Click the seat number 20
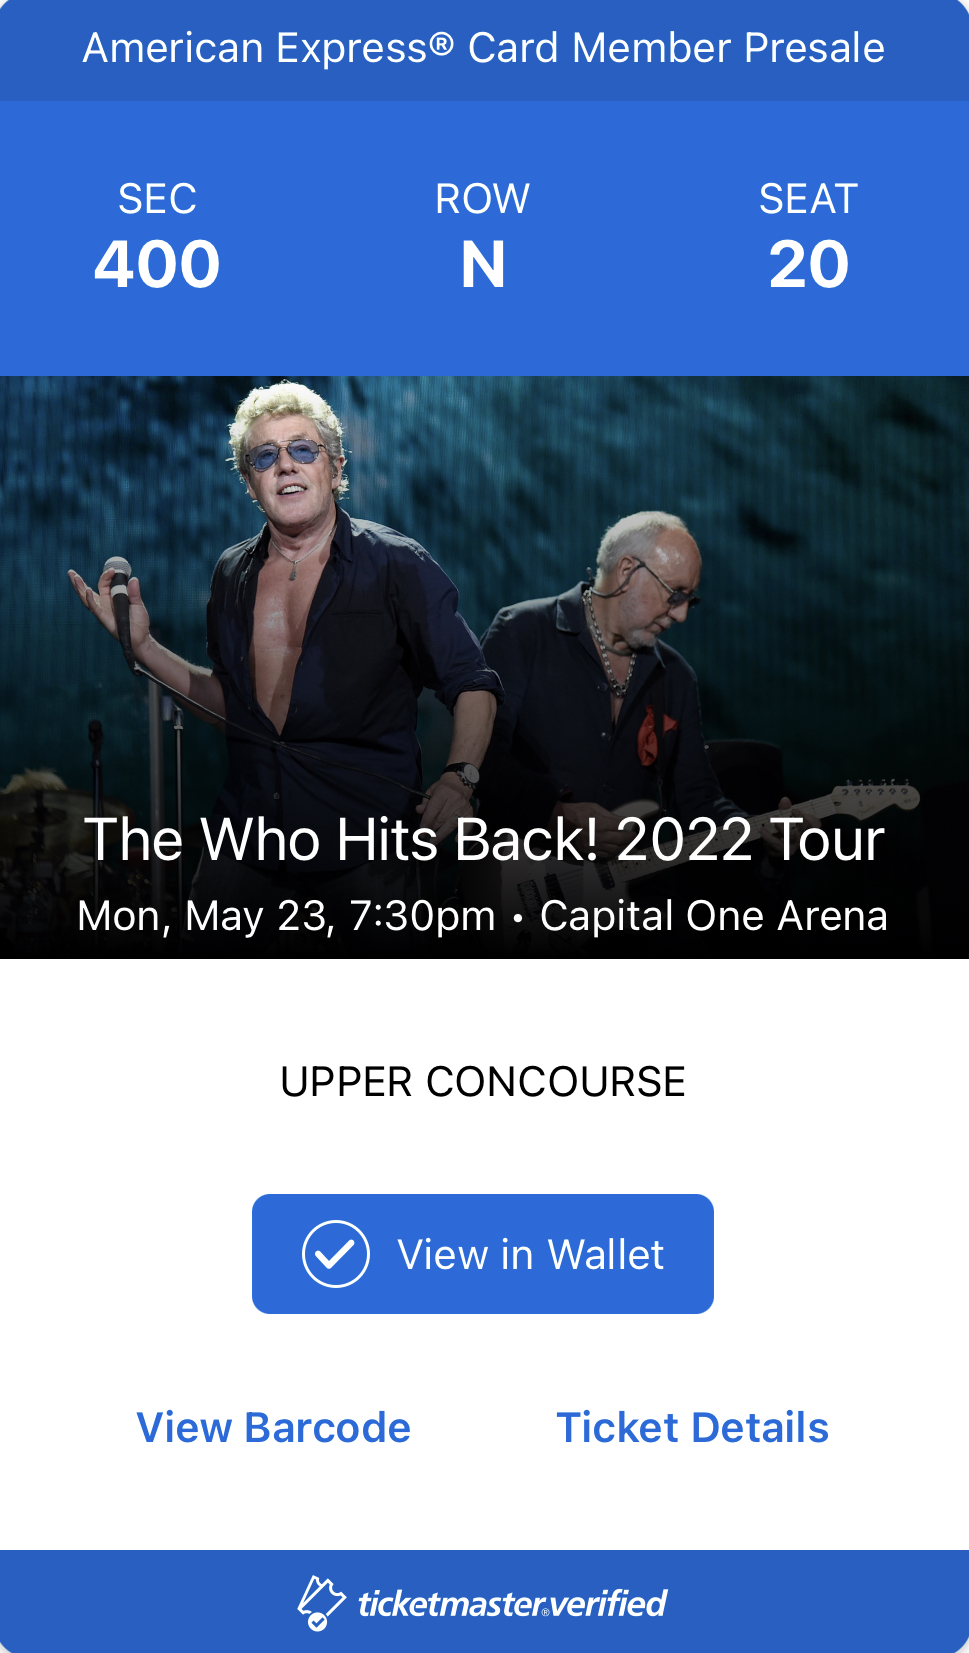 (x=809, y=265)
